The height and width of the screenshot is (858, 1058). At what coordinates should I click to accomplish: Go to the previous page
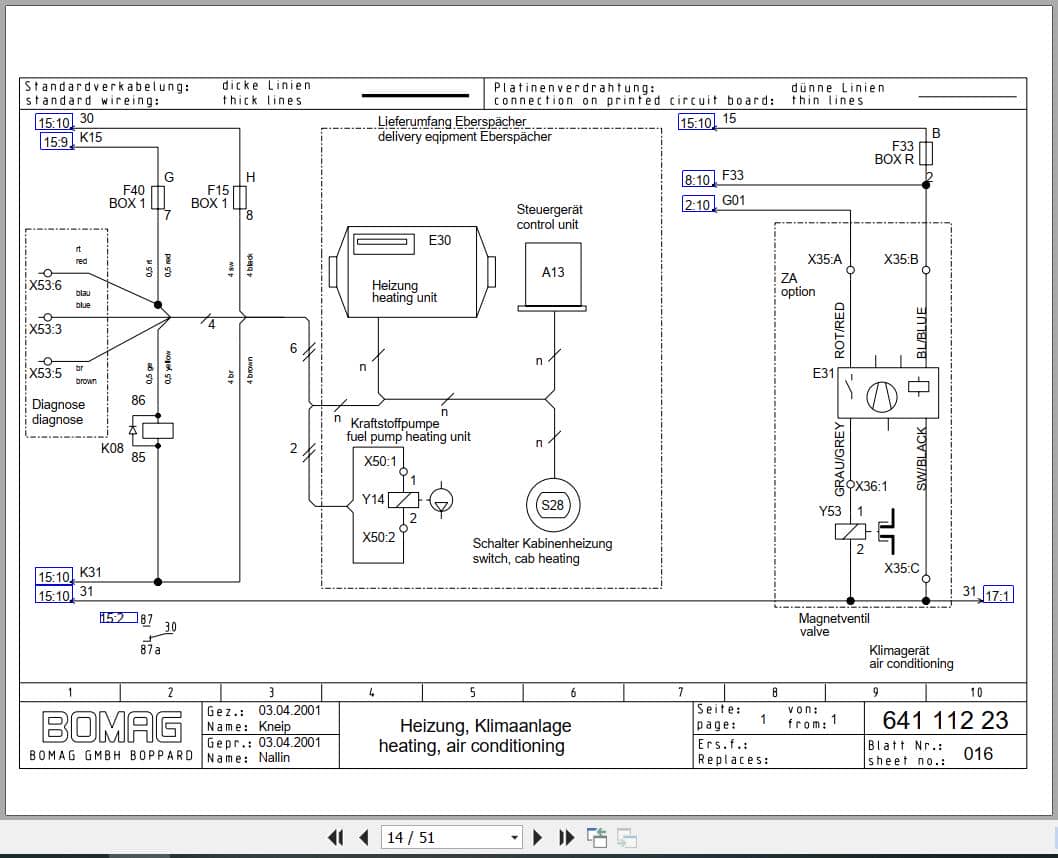364,838
